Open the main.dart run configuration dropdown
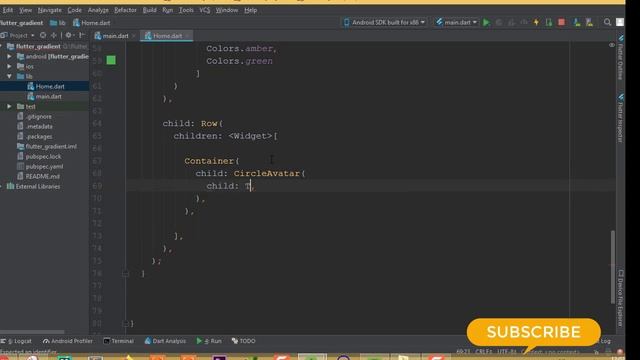This screenshot has height=360, width=640. (x=456, y=22)
